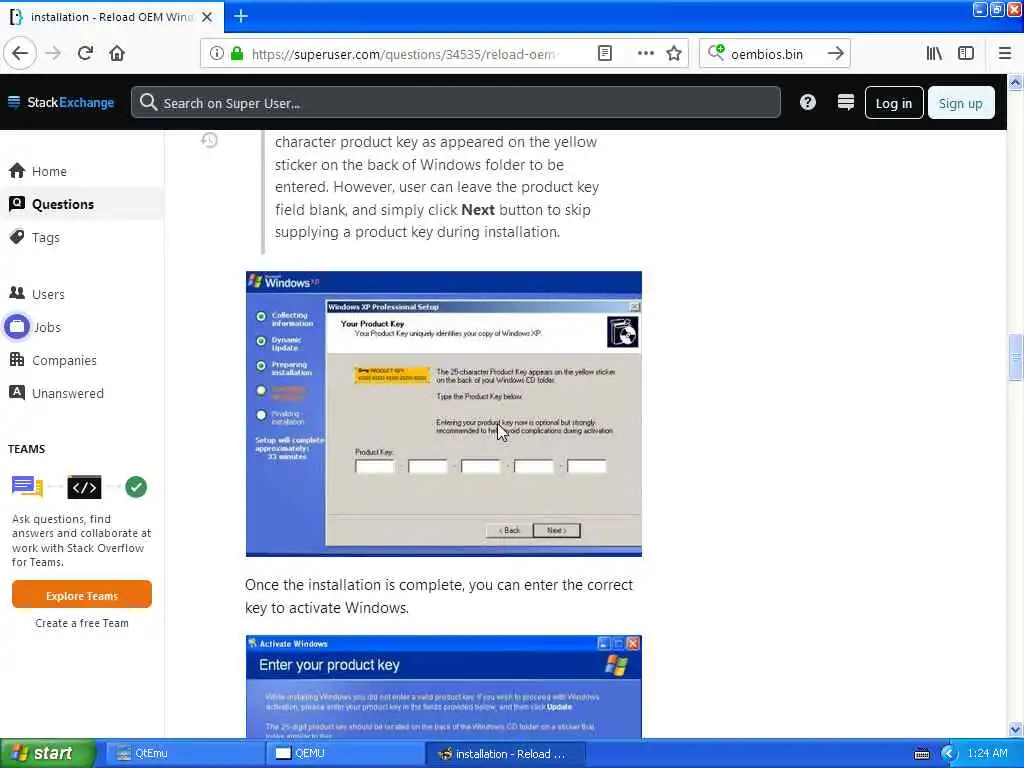
Task: Open the Windows start menu
Action: coord(47,754)
